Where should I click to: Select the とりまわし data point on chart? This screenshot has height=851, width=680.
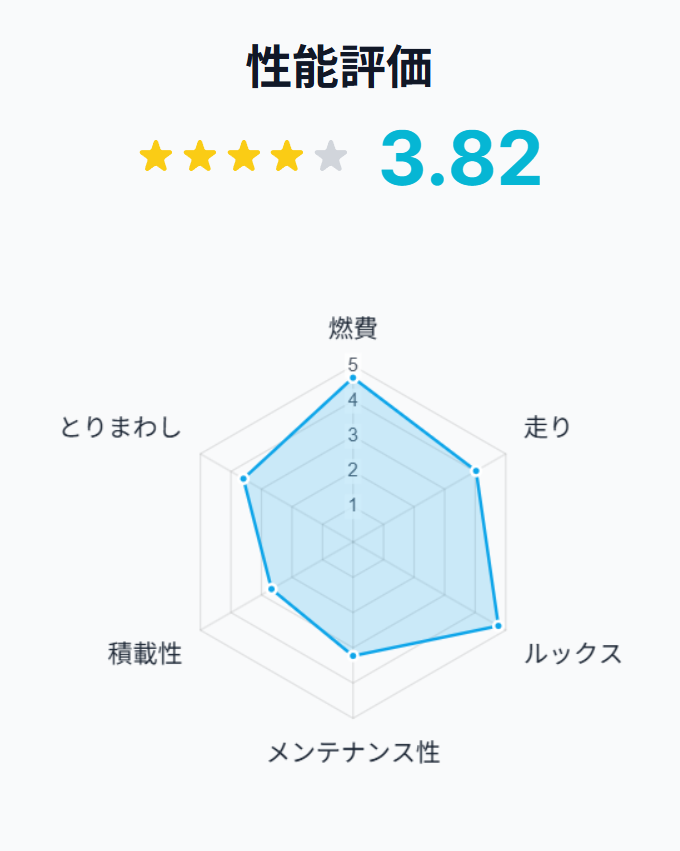pos(244,479)
